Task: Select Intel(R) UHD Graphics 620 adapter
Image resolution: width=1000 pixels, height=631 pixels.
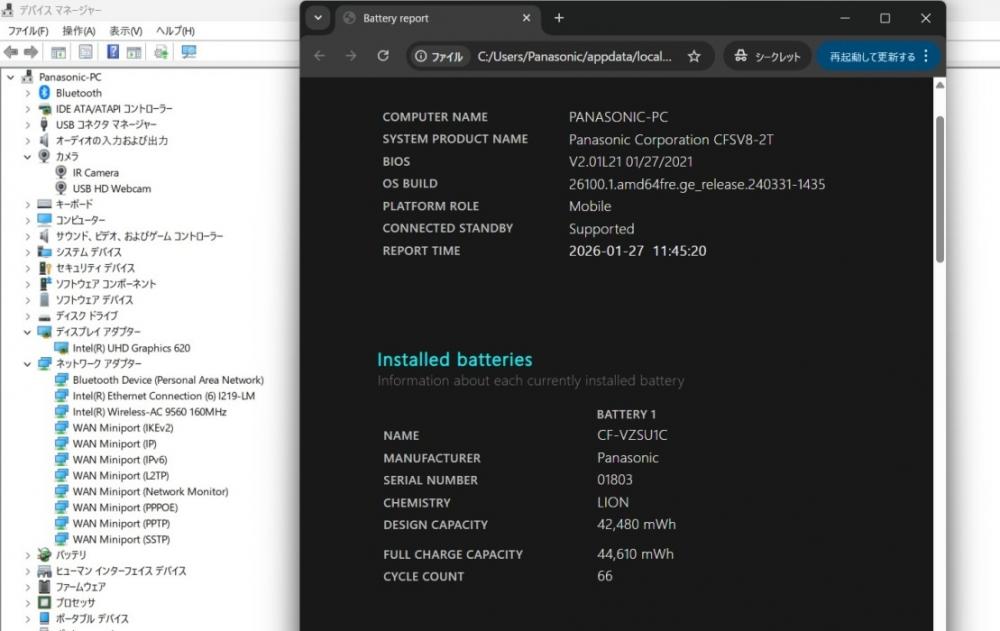Action: coord(131,348)
